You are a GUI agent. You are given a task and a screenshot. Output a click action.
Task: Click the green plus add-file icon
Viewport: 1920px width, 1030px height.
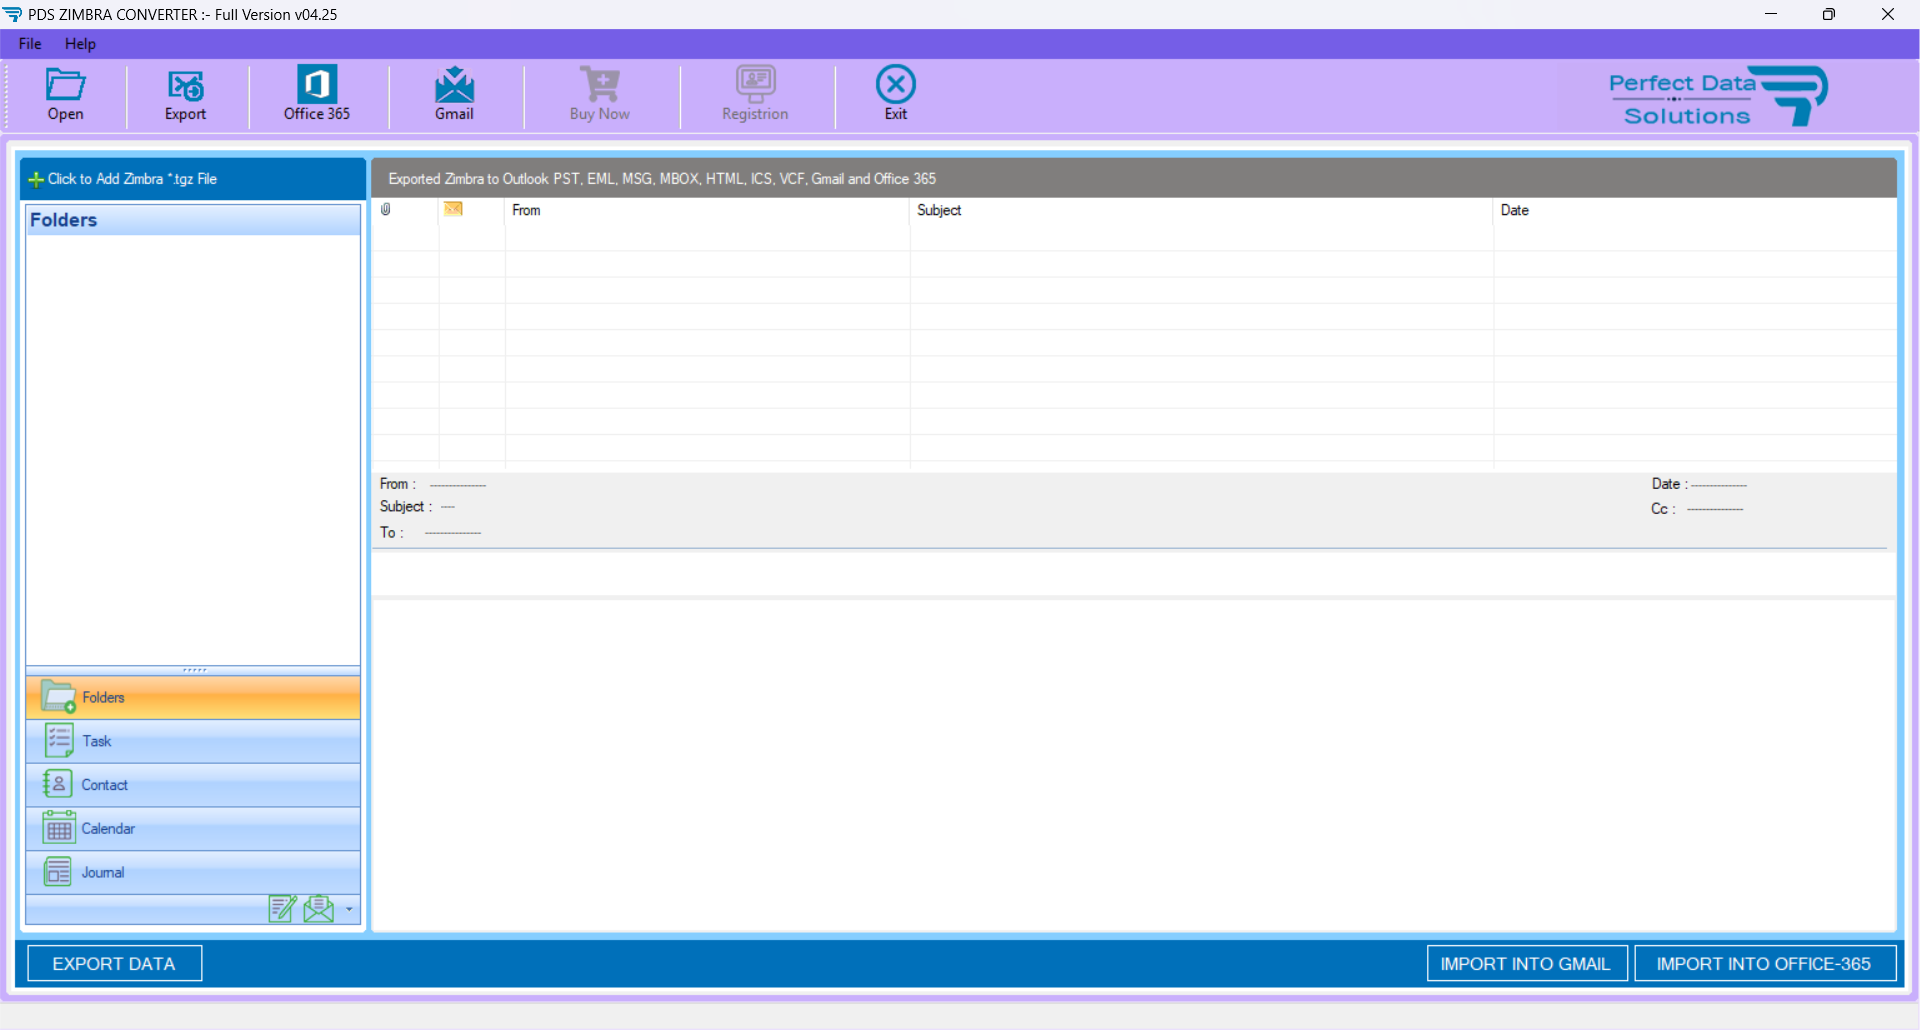(36, 180)
